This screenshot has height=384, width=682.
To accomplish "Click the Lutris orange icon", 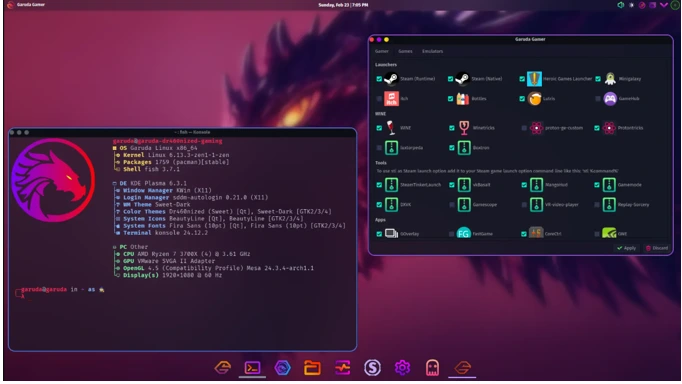I will point(534,99).
